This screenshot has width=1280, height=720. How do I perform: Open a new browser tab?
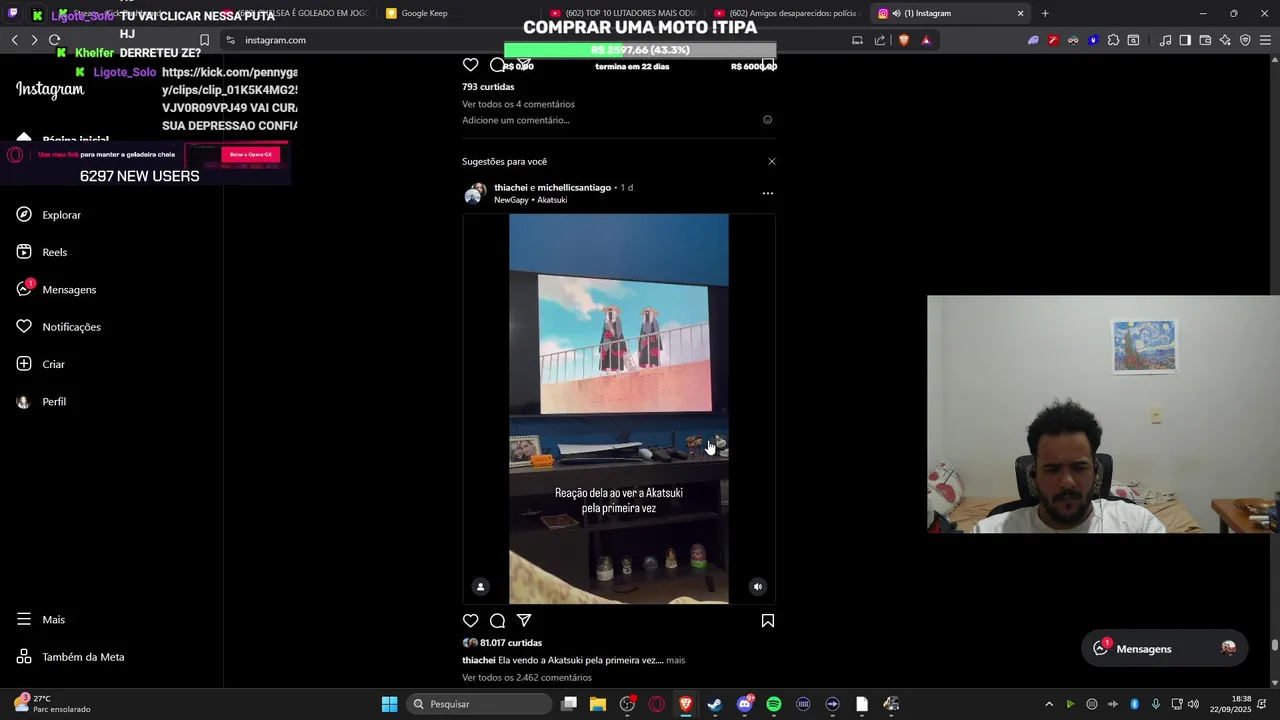coord(1045,13)
